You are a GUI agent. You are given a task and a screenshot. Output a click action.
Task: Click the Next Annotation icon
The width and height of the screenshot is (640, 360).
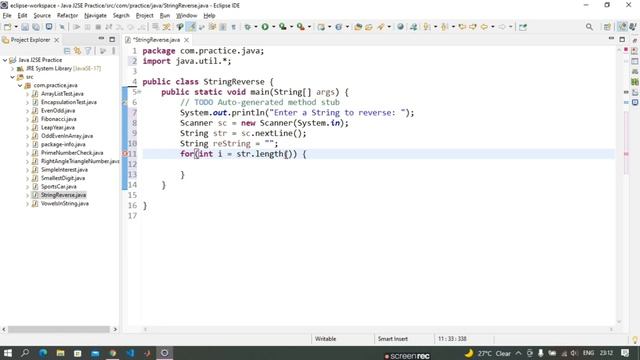tap(427, 27)
